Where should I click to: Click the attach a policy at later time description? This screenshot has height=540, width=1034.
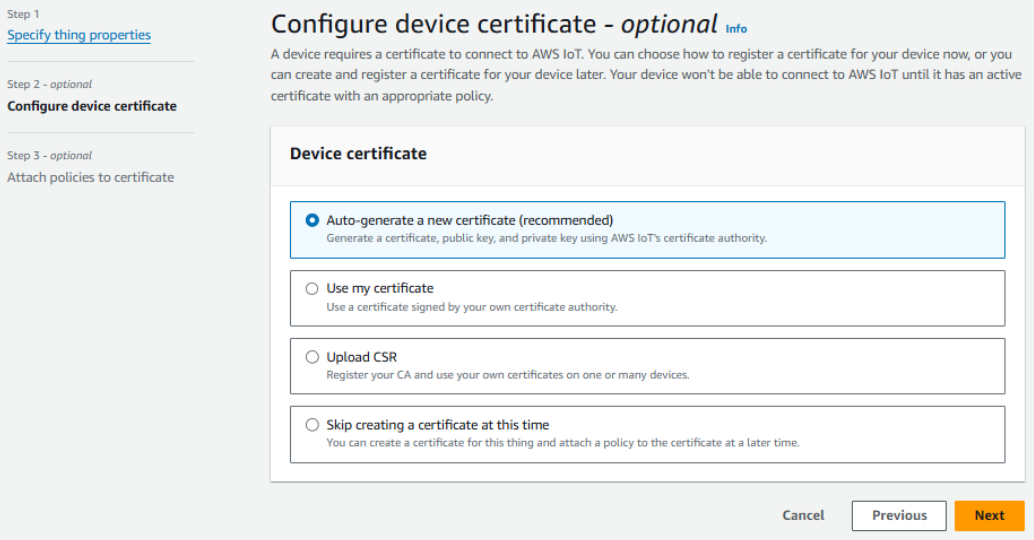(562, 443)
